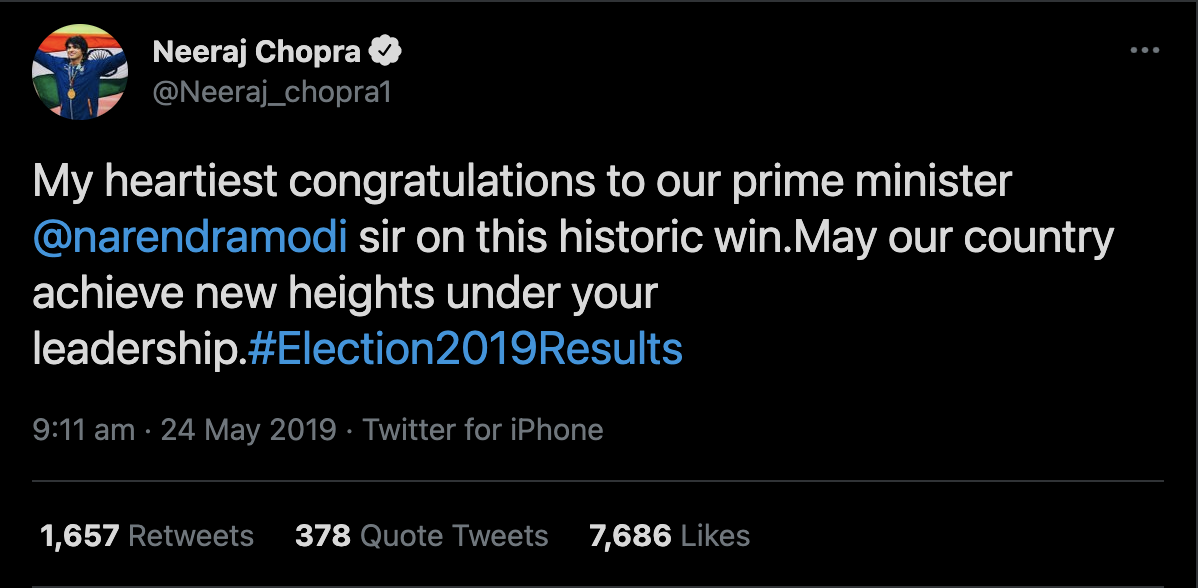The image size is (1198, 588).
Task: Open the @Neeraj_chopra1 handle
Action: 271,92
